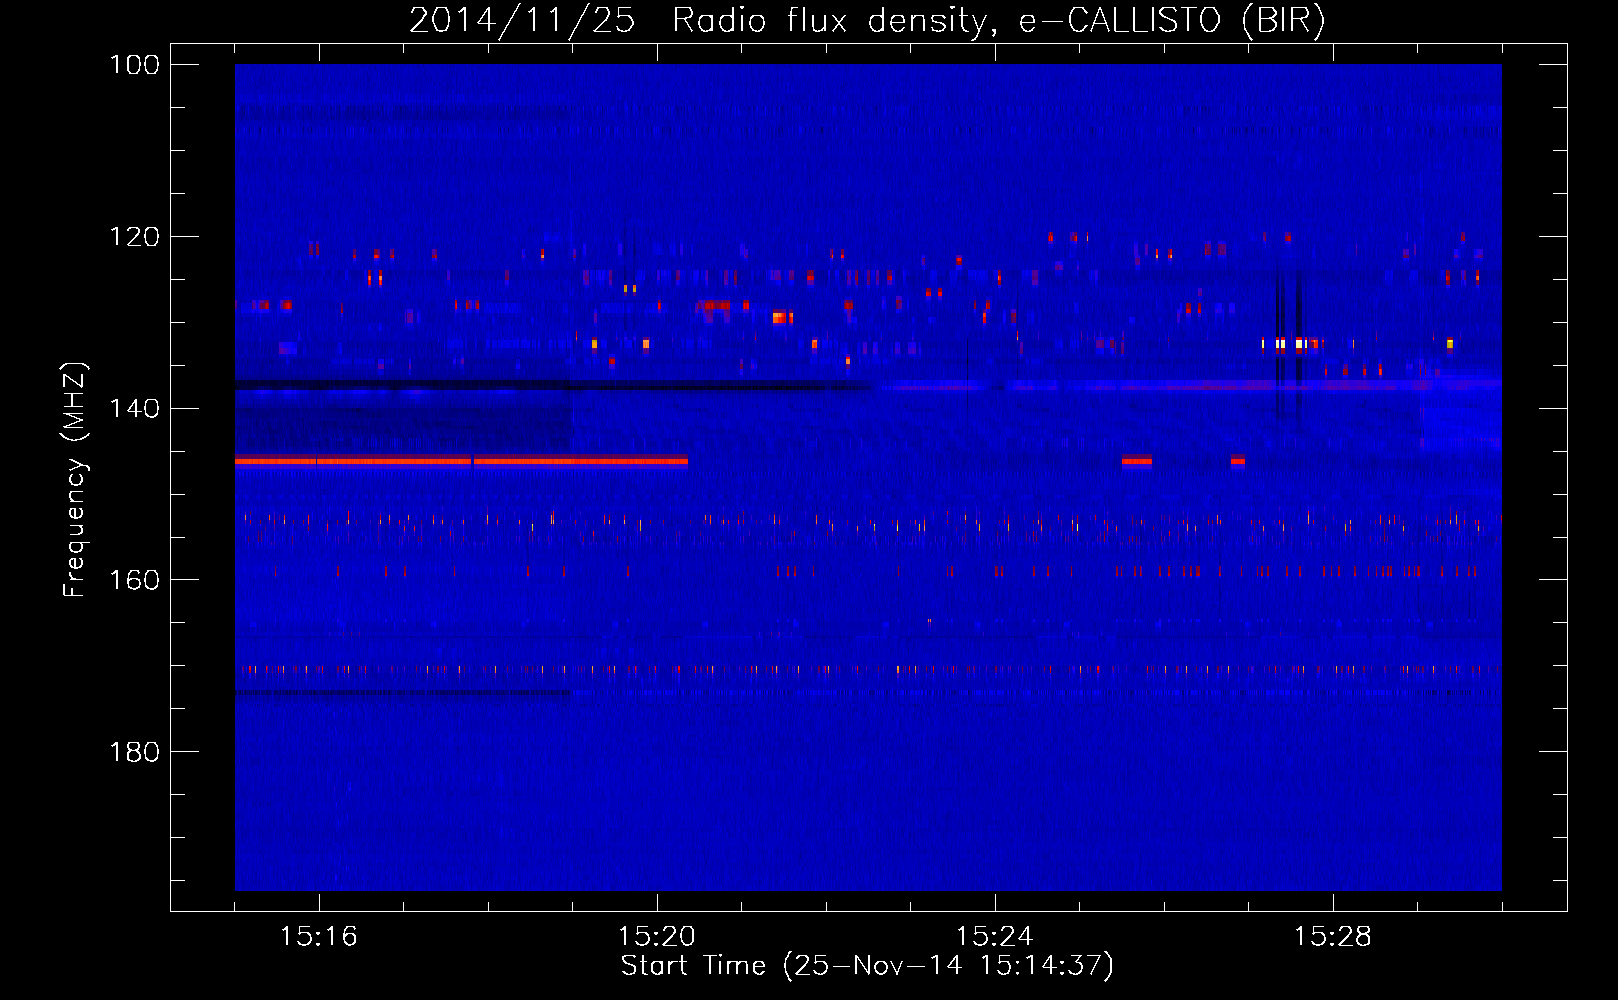Viewport: 1618px width, 1000px height.
Task: Click the plot title "Radio flux density, e-CALLISTO (BIR)"
Action: (x=999, y=20)
